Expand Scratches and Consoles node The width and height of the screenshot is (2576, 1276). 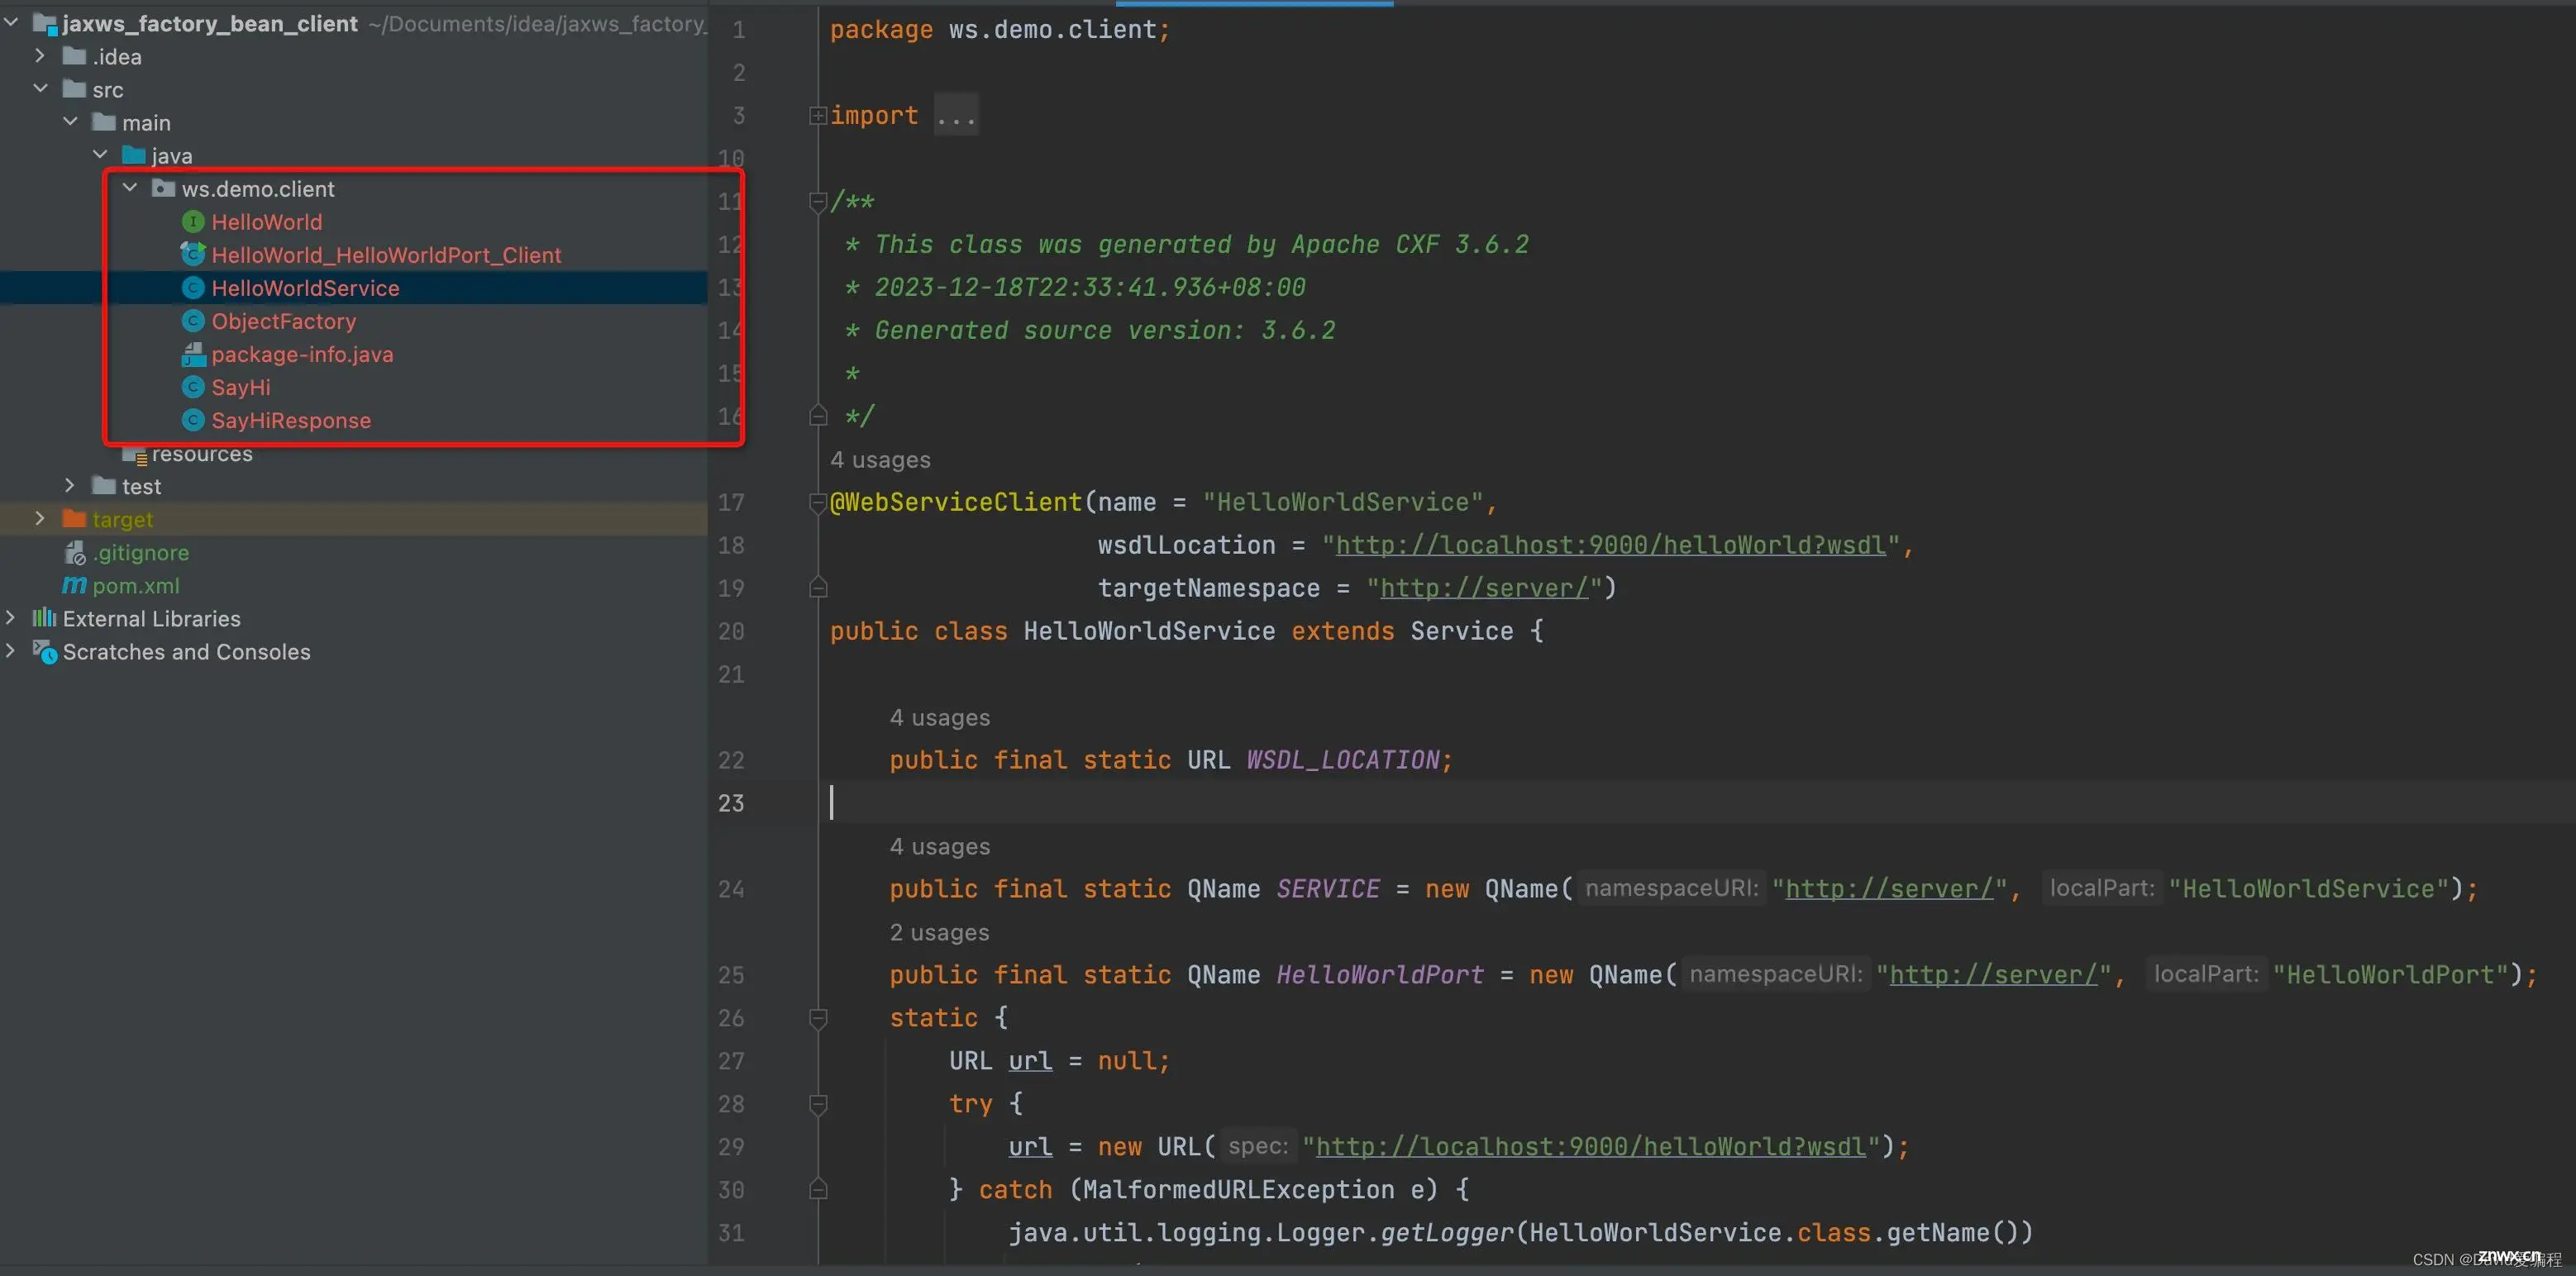11,651
